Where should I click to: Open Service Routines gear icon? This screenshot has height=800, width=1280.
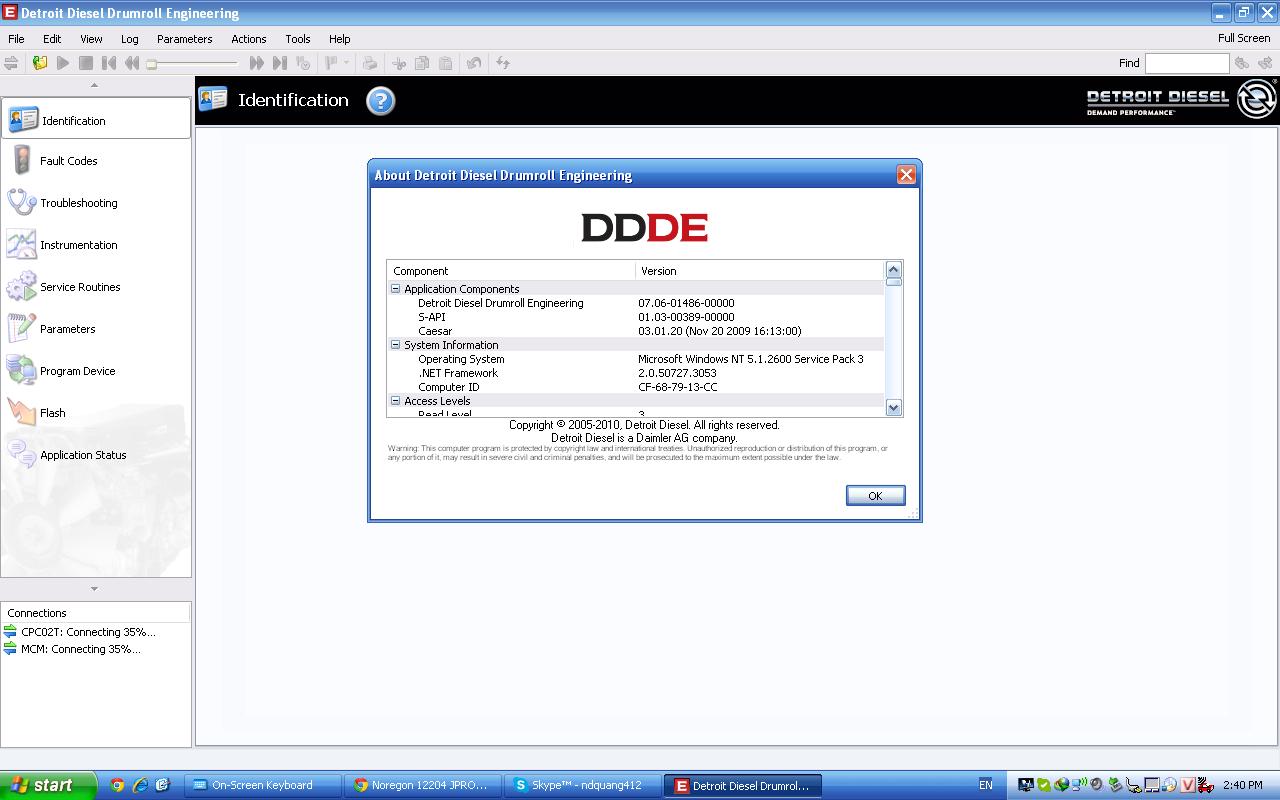click(x=22, y=287)
